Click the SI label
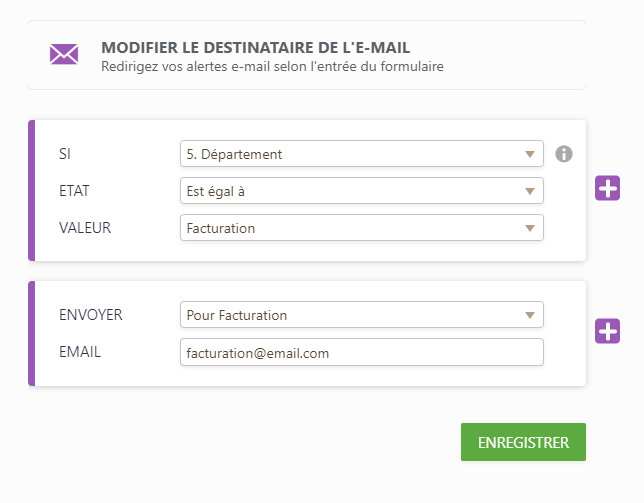 pos(66,154)
